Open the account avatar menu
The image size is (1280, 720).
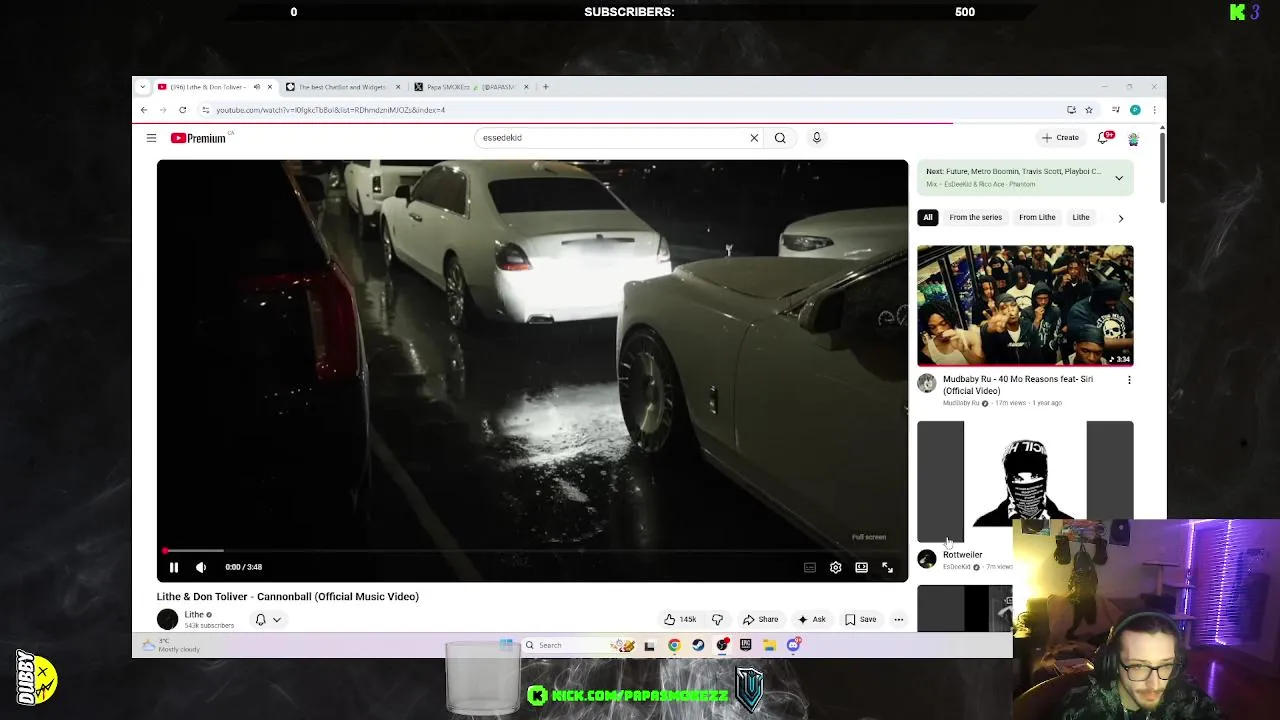(1133, 138)
